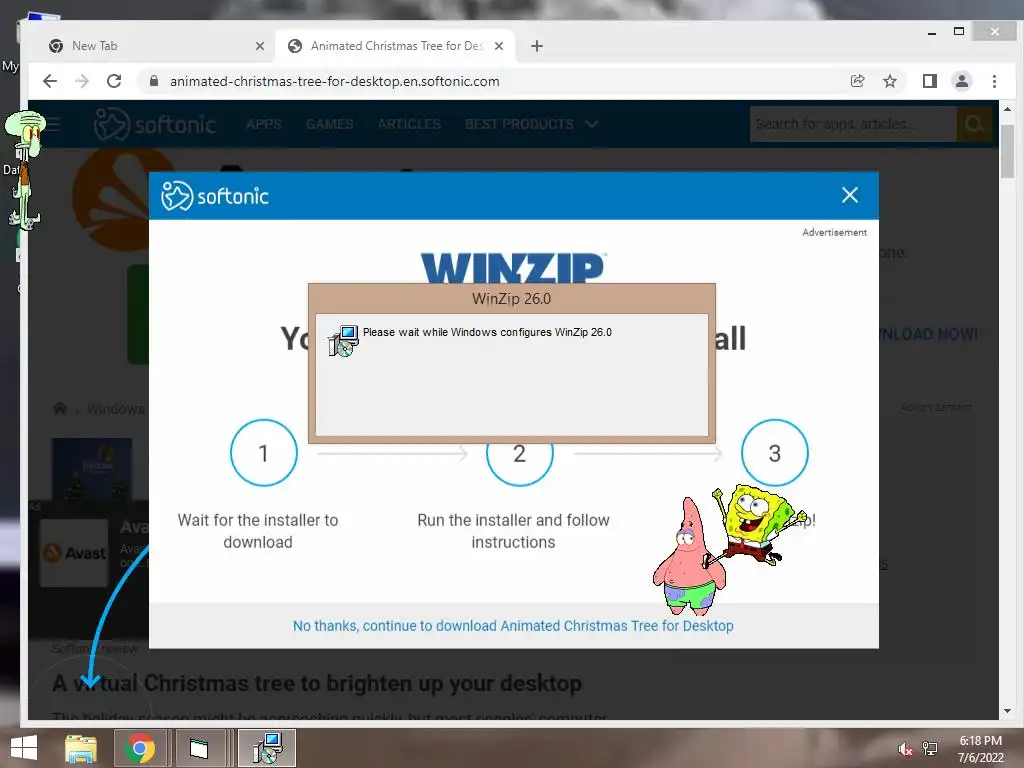The image size is (1024, 768).
Task: Click the page vertical scrollbar thumb
Action: click(x=1007, y=152)
